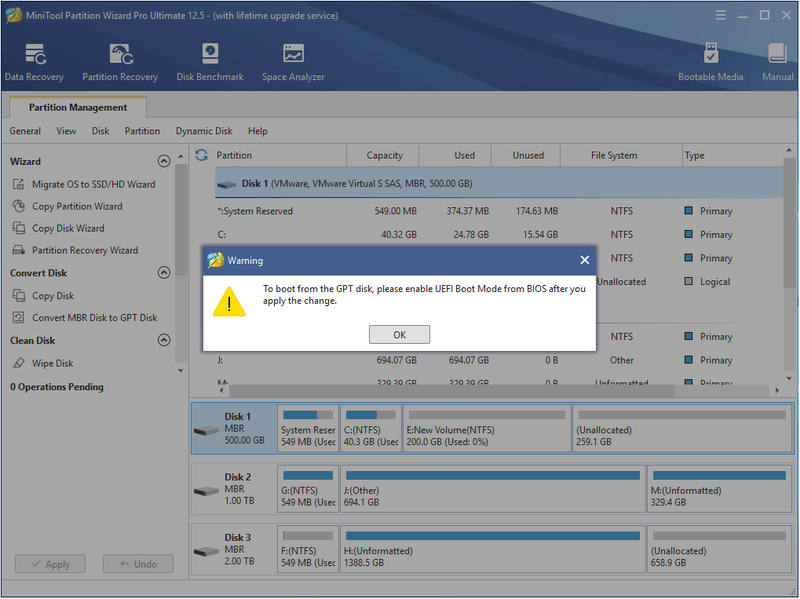Click the yellow warning triangle icon in the dialog
Screen dimensions: 800x599
coord(229,302)
